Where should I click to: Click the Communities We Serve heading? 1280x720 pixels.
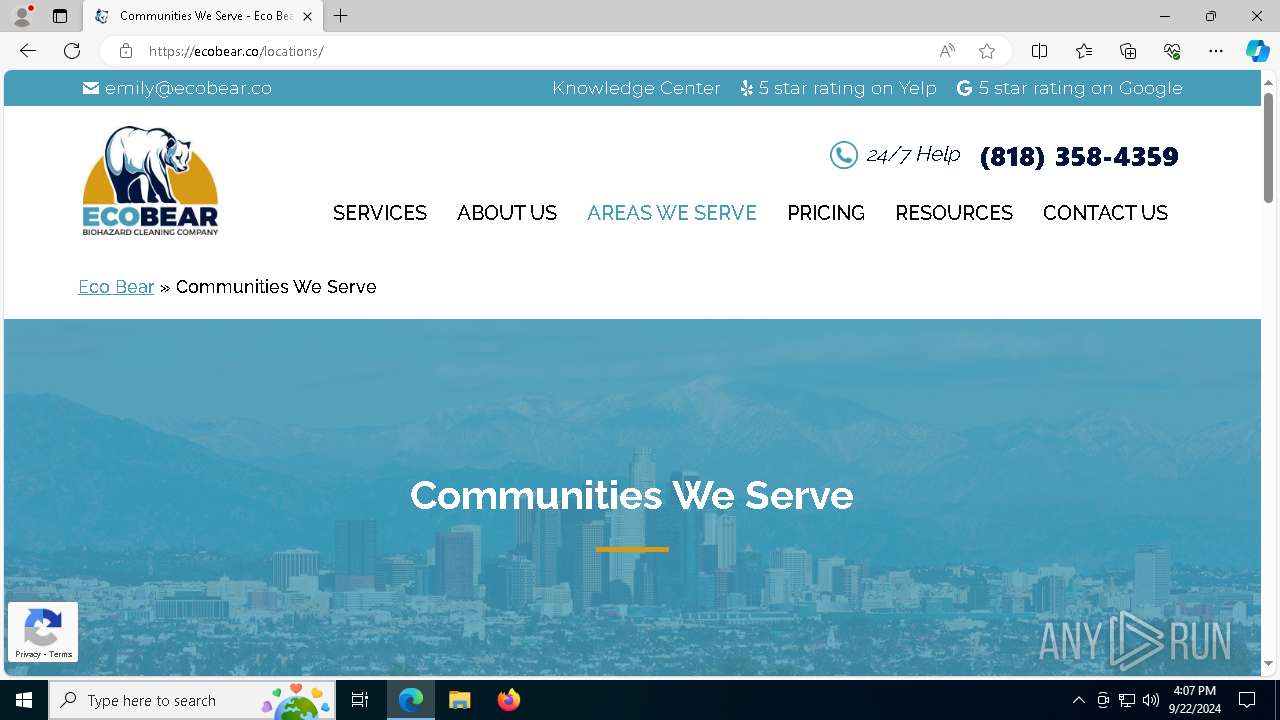pos(632,495)
